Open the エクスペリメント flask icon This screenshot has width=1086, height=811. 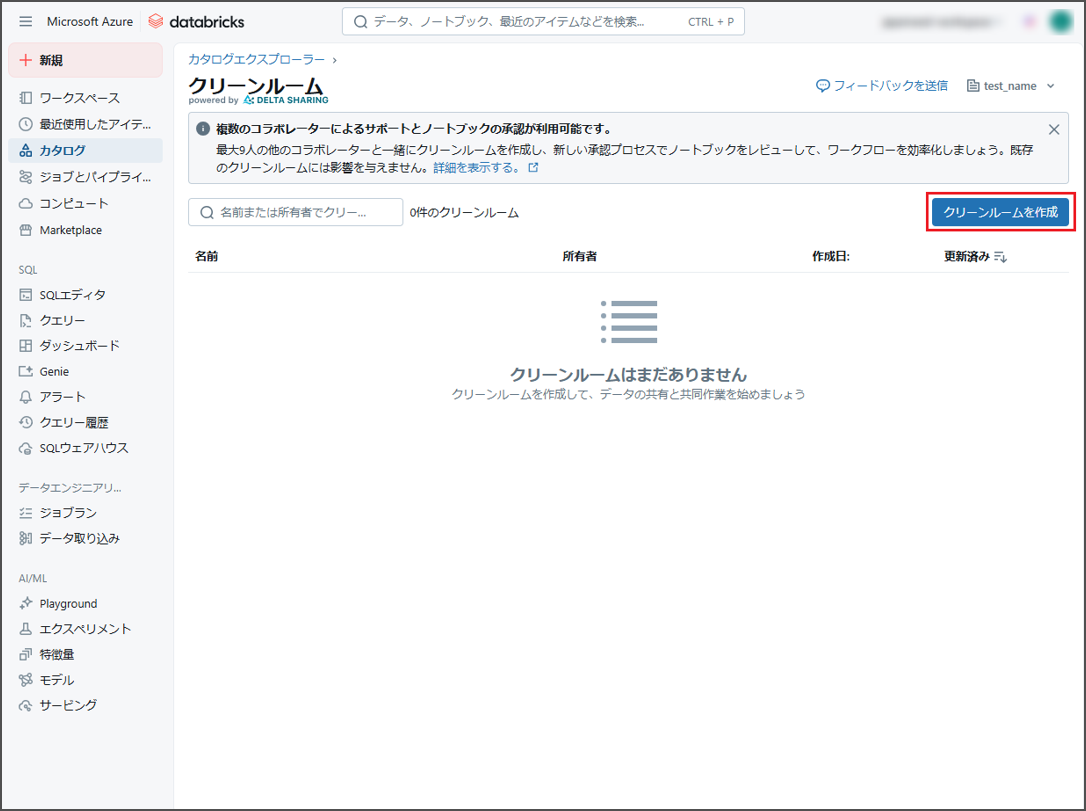click(26, 629)
